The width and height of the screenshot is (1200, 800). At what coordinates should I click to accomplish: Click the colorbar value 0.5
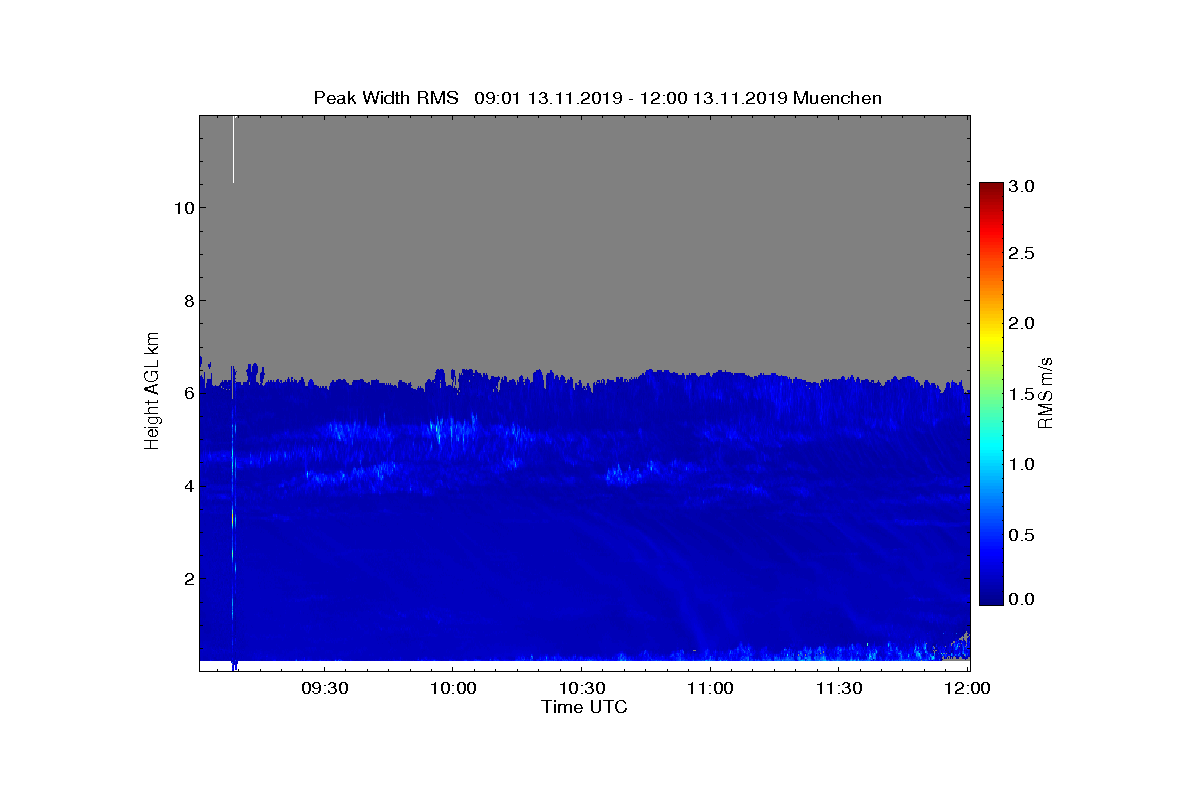pyautogui.click(x=1022, y=535)
